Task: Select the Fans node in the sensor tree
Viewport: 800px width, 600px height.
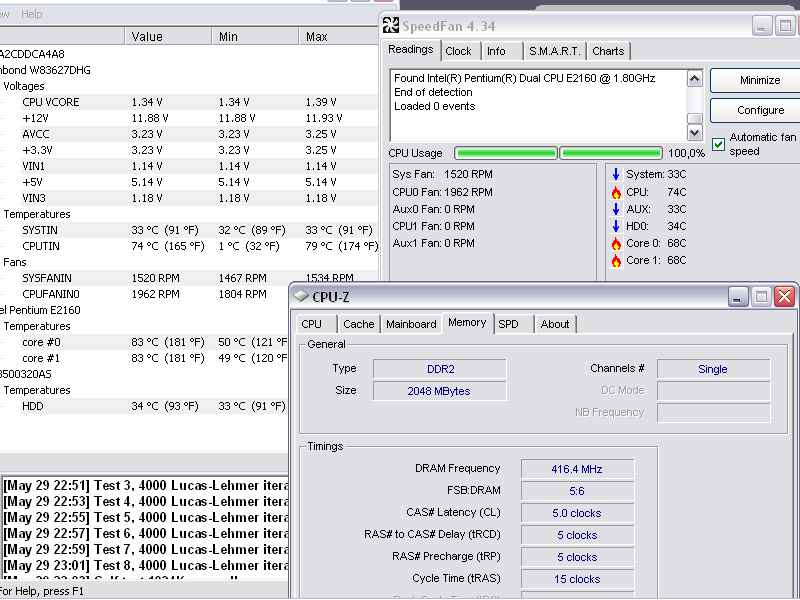Action: click(15, 262)
